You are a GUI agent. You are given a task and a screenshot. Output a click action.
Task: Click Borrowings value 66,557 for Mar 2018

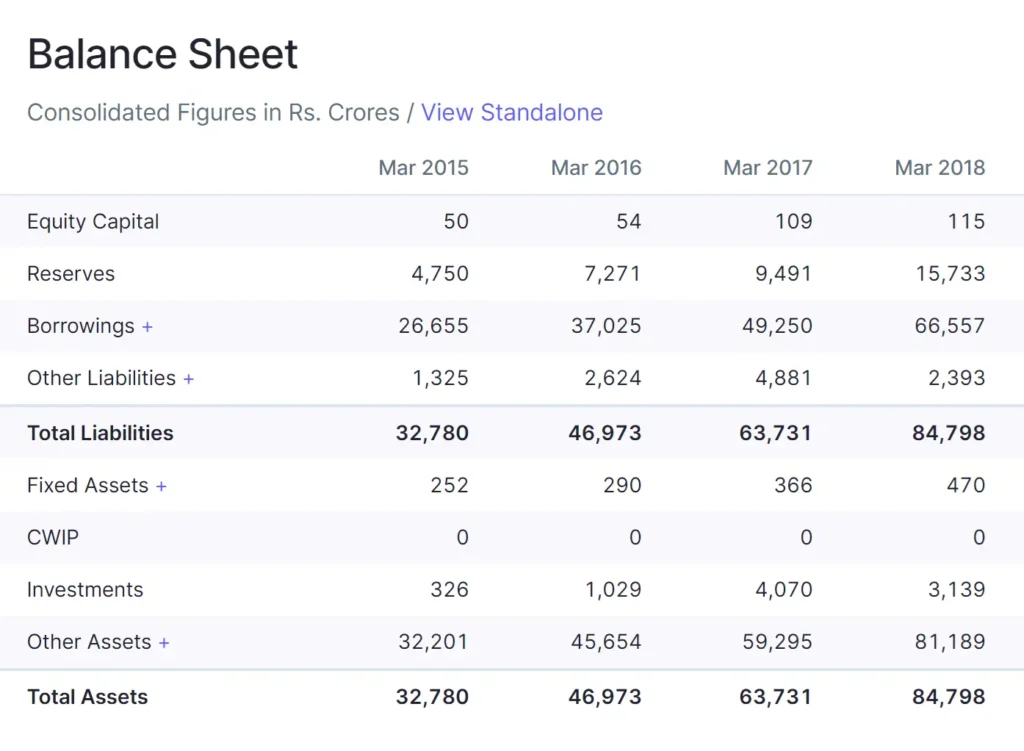click(949, 326)
